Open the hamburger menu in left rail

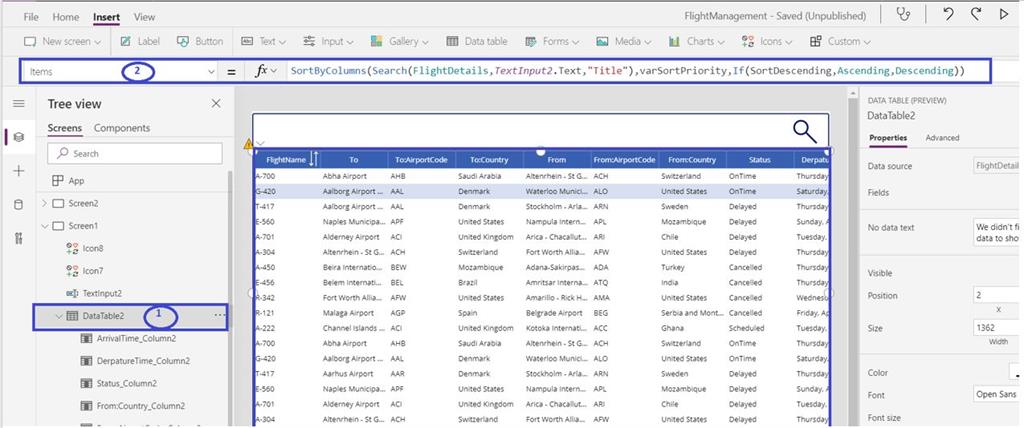(x=18, y=104)
